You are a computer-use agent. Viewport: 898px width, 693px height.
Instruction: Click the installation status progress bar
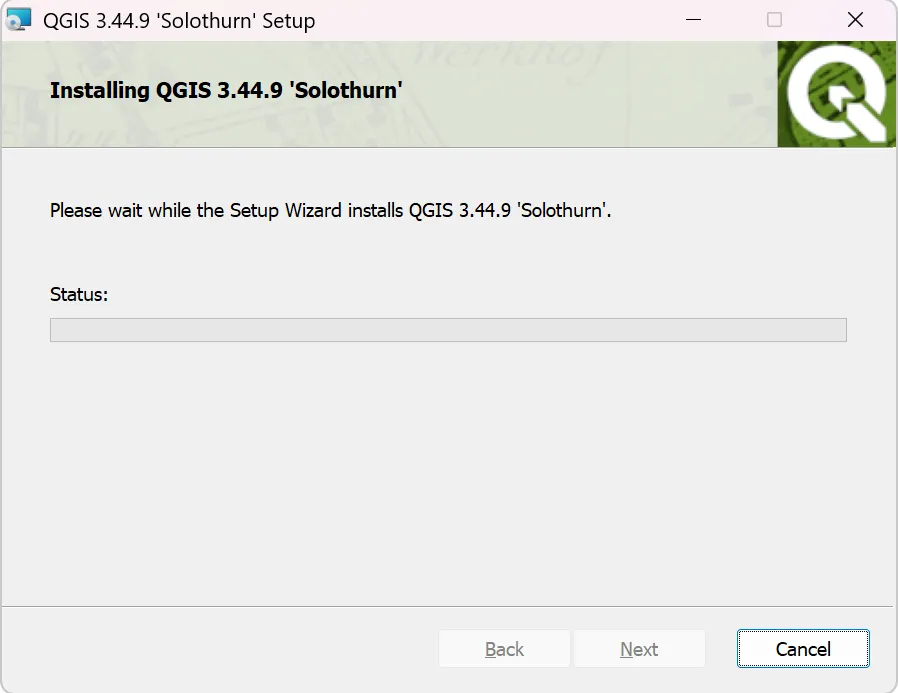click(x=448, y=330)
